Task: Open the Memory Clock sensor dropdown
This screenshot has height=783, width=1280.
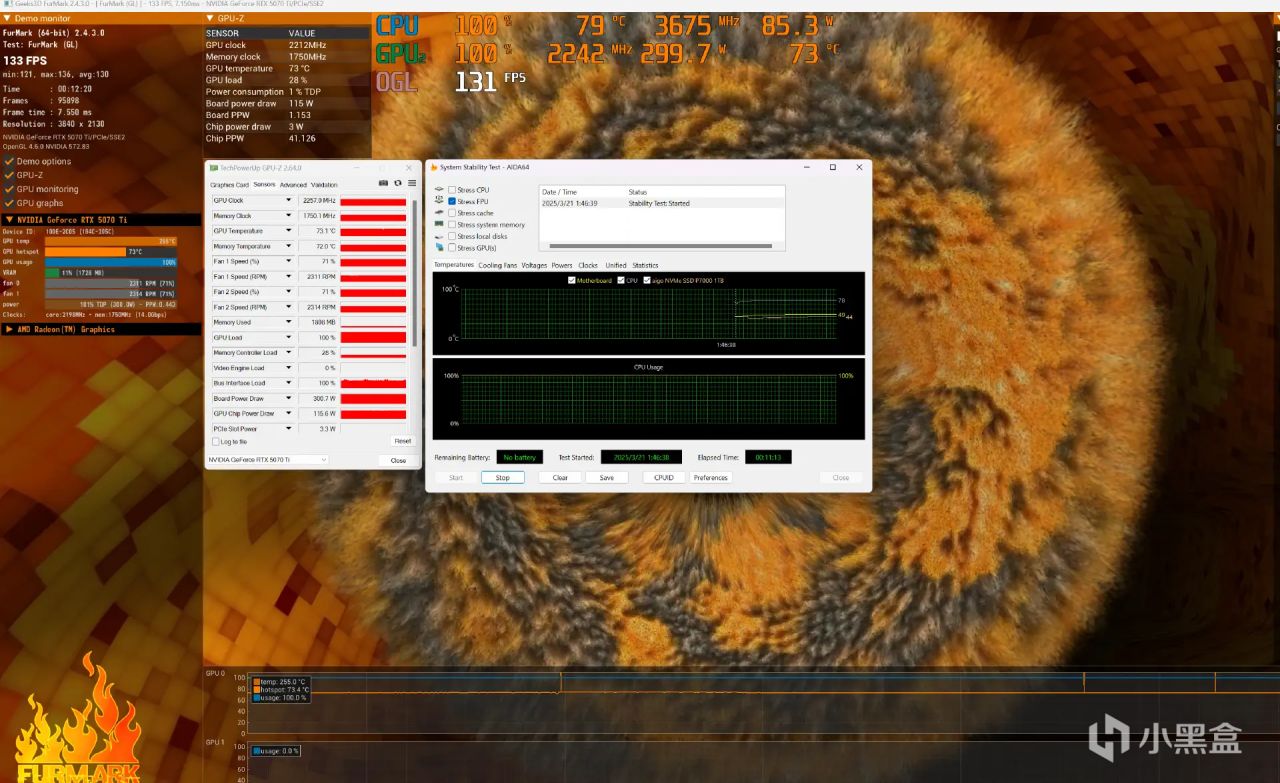Action: click(x=289, y=216)
